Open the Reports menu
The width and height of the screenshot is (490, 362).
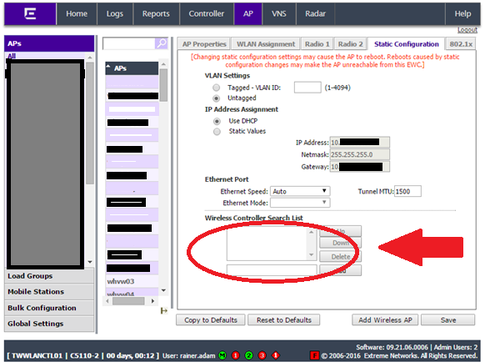pos(156,14)
